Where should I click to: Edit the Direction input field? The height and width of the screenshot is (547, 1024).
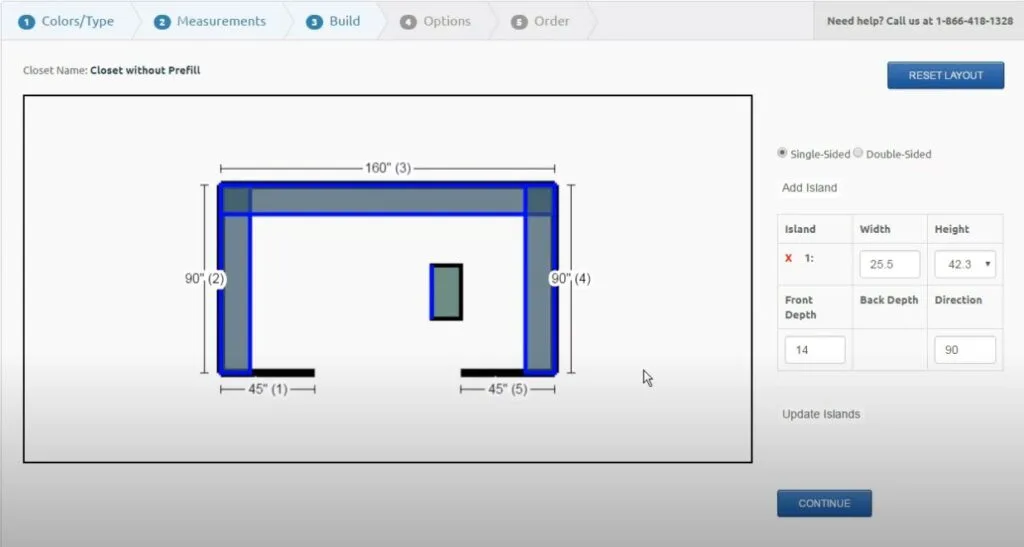coord(965,350)
